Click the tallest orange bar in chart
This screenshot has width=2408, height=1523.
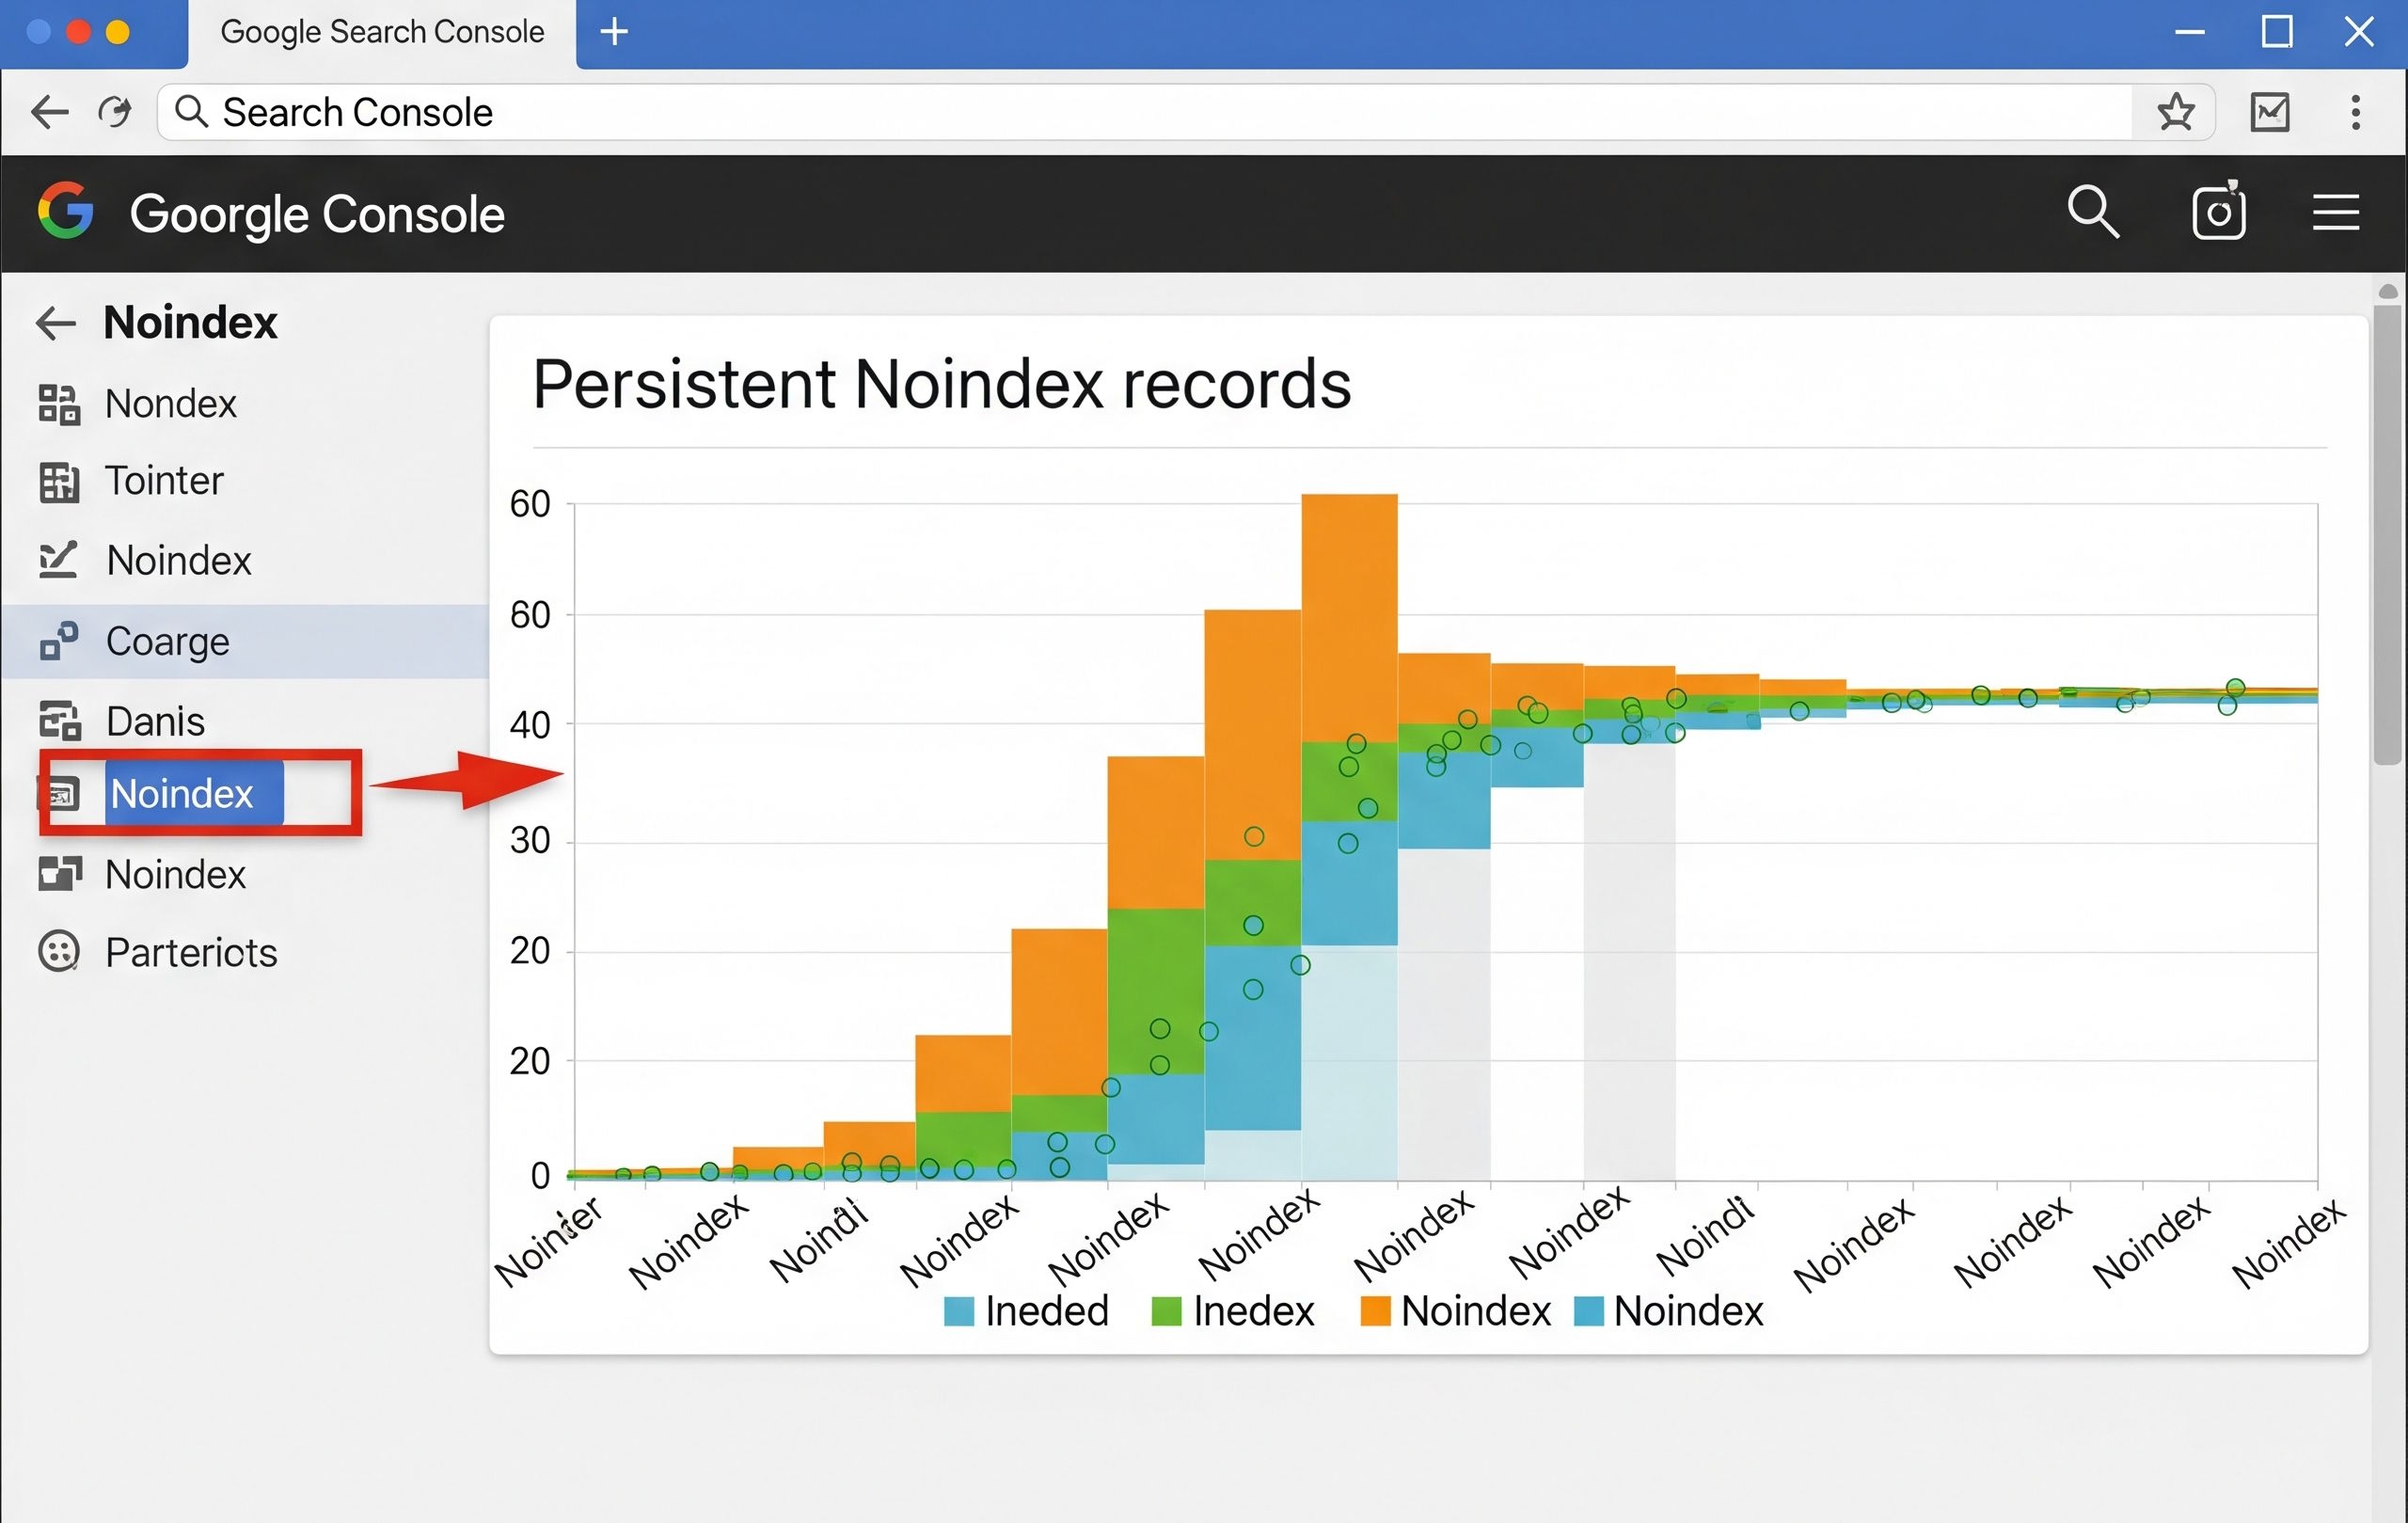1349,617
